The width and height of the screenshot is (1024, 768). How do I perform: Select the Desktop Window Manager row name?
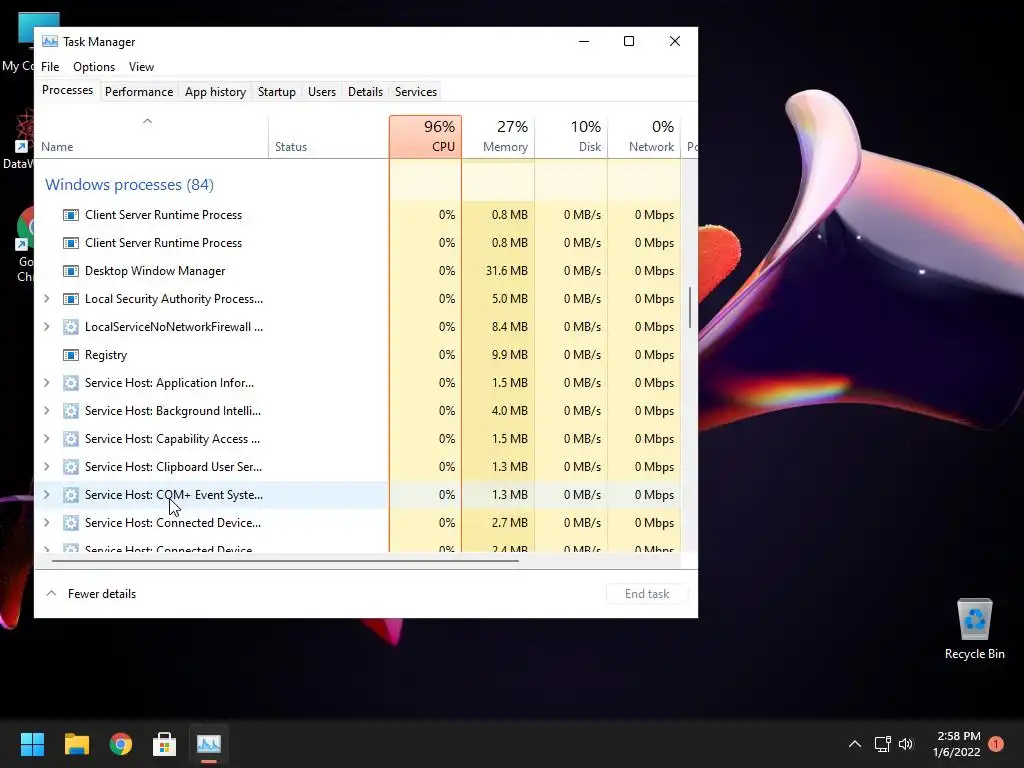click(155, 271)
